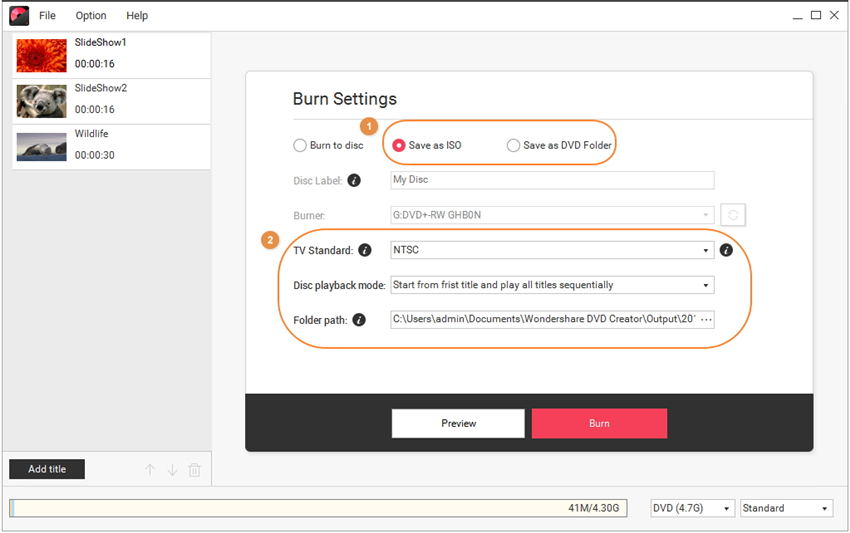Choose the Save as ISO radio button
850x533 pixels.
coord(399,145)
